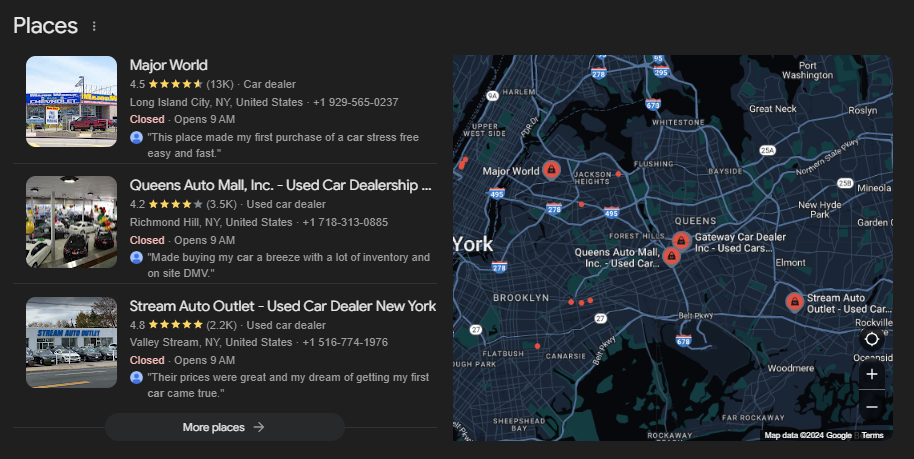The height and width of the screenshot is (459, 914).
Task: Click the Stream Auto Outlet photo
Action: tap(71, 342)
